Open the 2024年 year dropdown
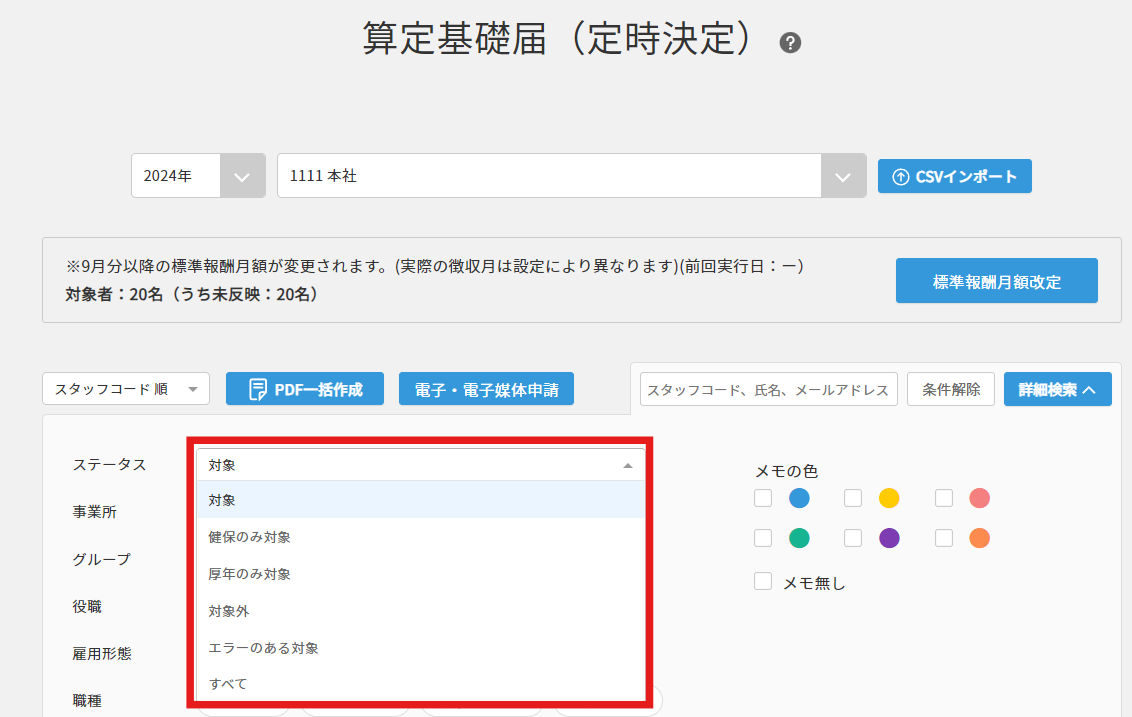Image resolution: width=1132 pixels, height=717 pixels. pos(198,176)
